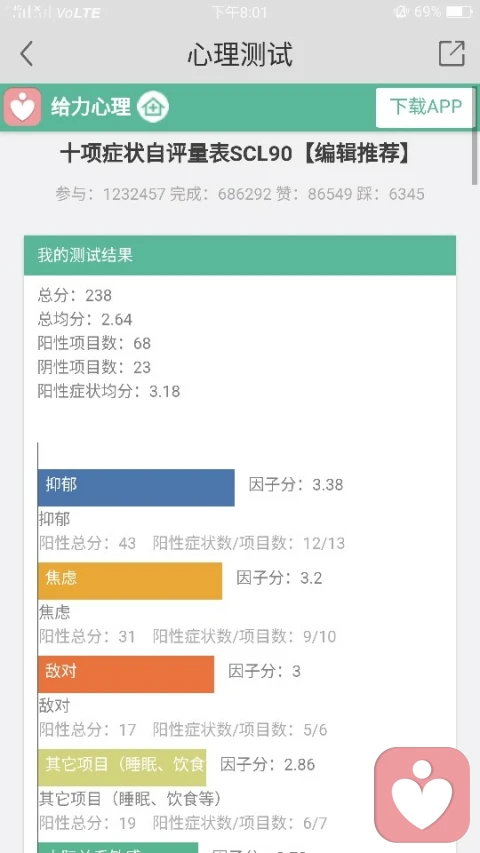The height and width of the screenshot is (853, 480).
Task: Select the yellow 焦虑 factor bar
Action: [130, 581]
